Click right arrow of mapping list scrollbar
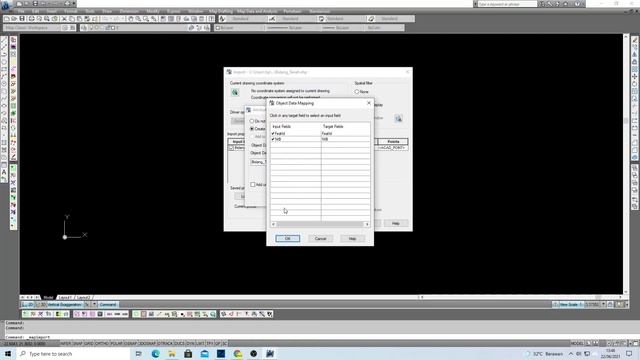 367,224
